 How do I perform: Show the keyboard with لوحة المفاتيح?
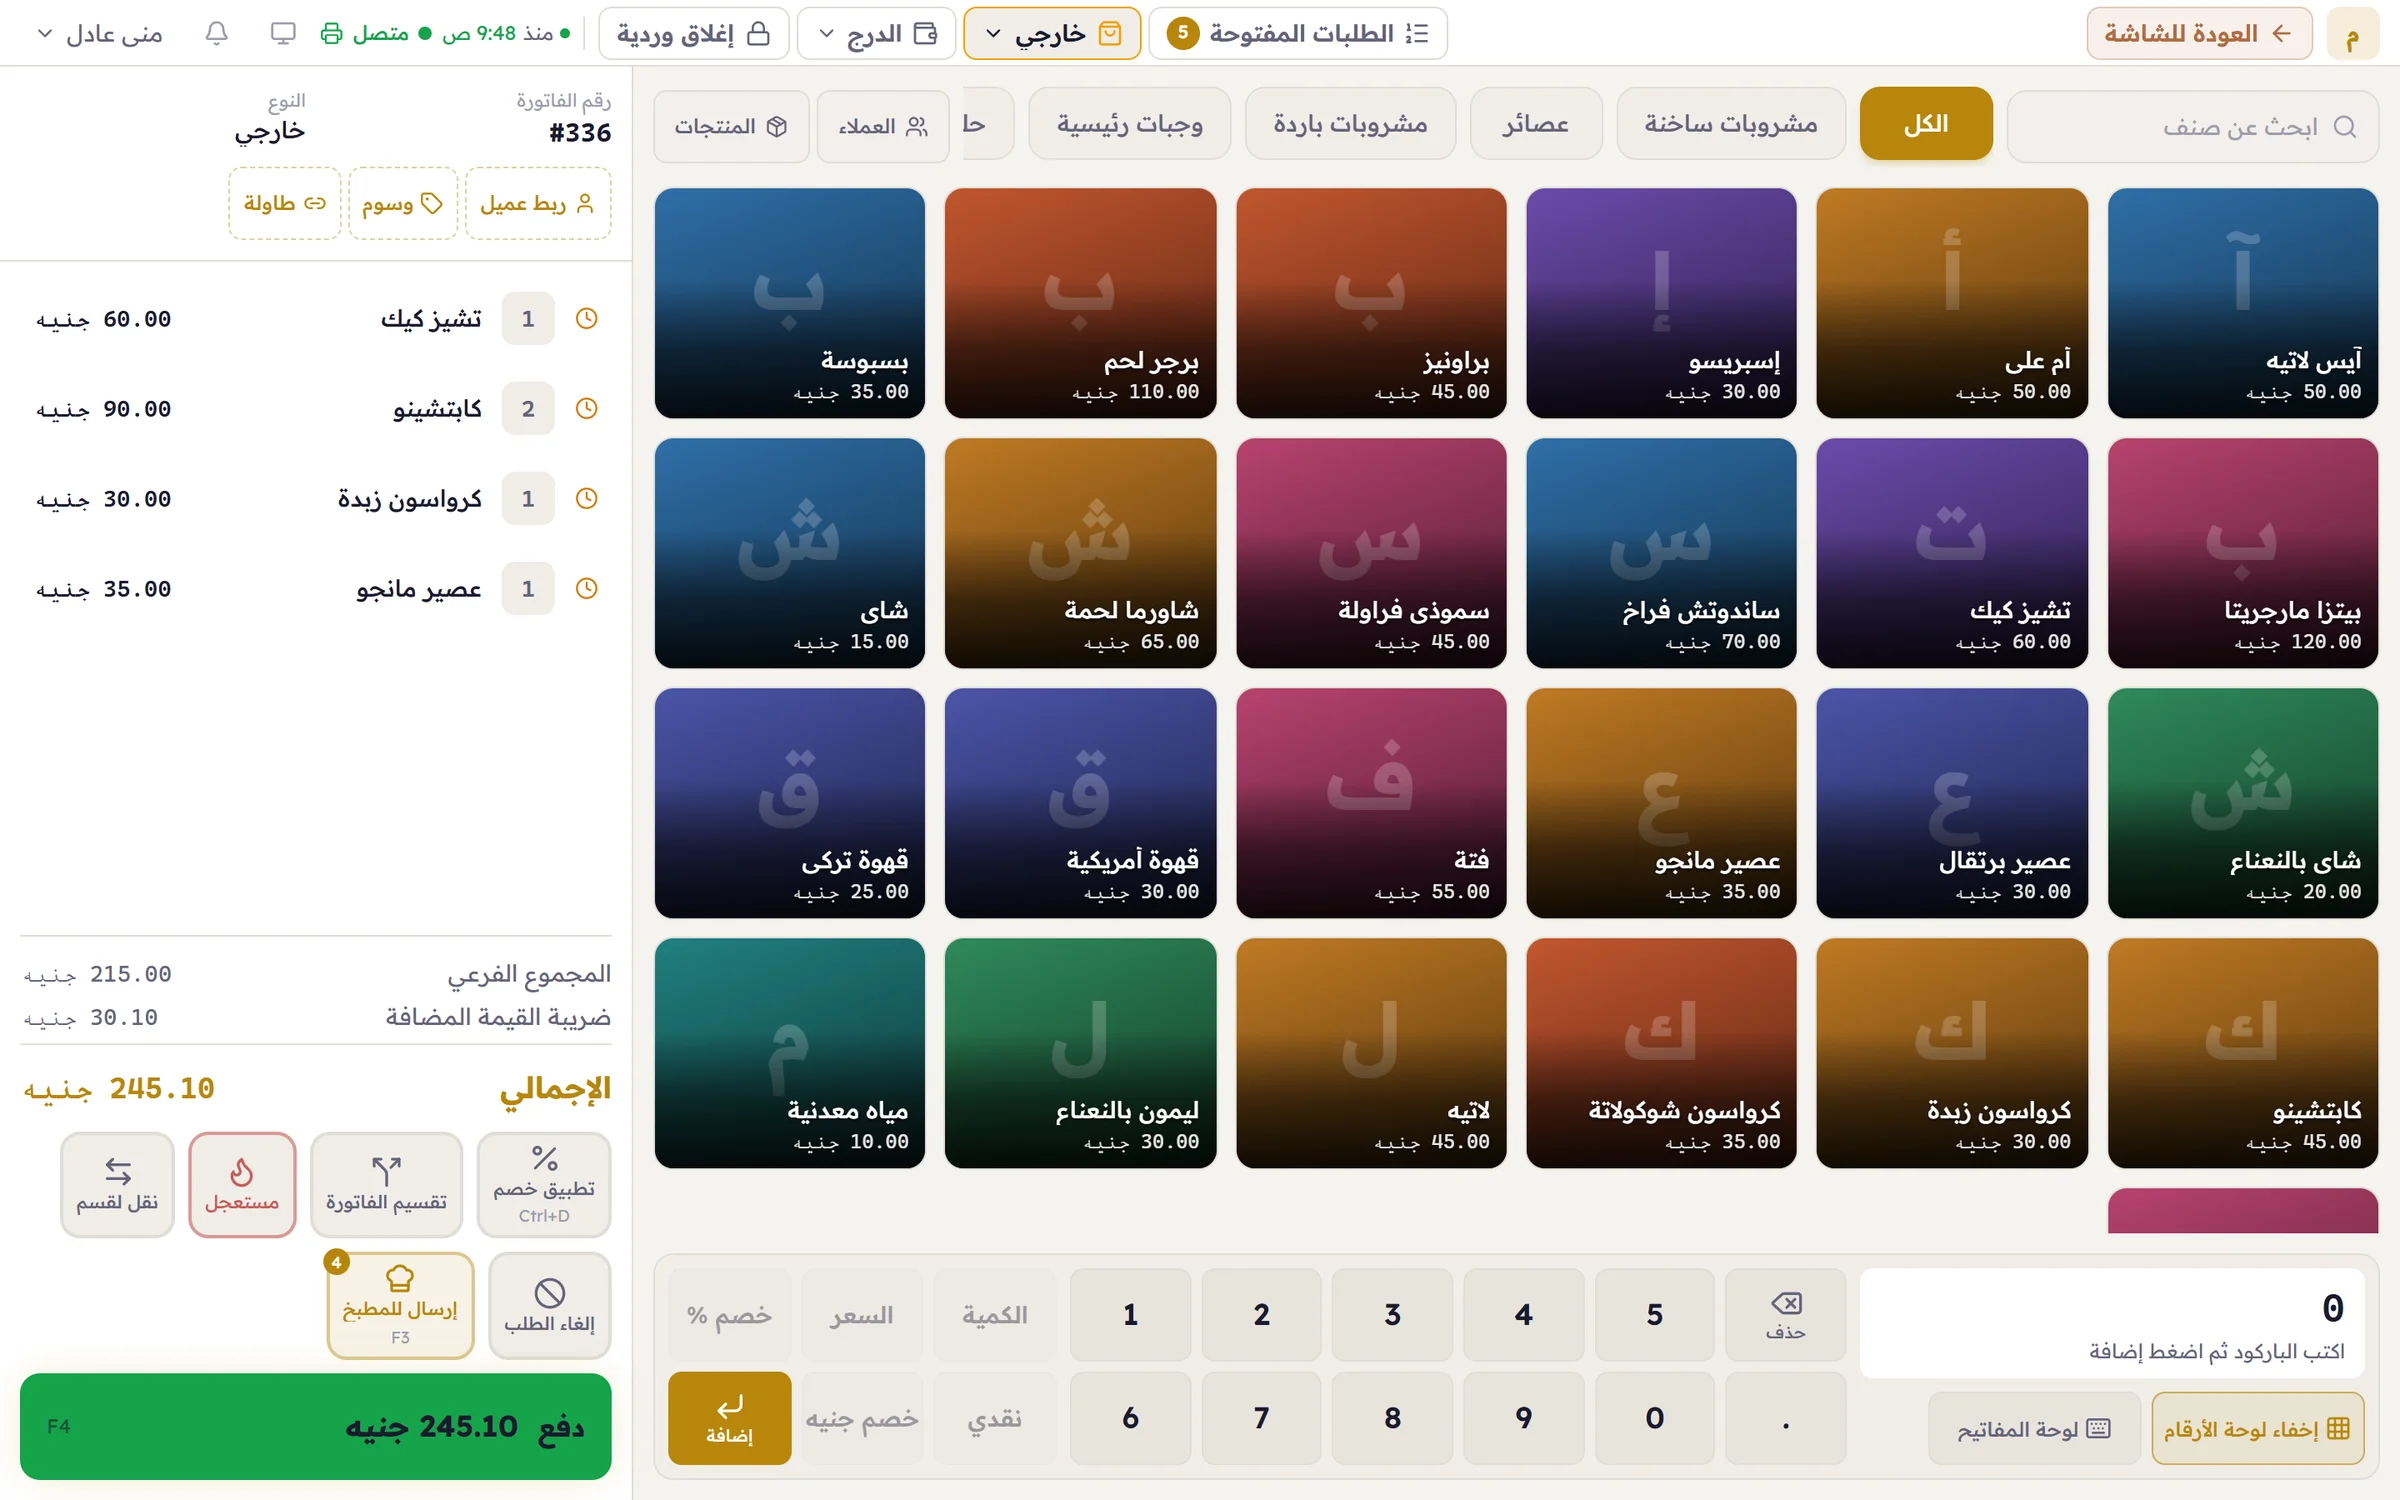pyautogui.click(x=2034, y=1429)
